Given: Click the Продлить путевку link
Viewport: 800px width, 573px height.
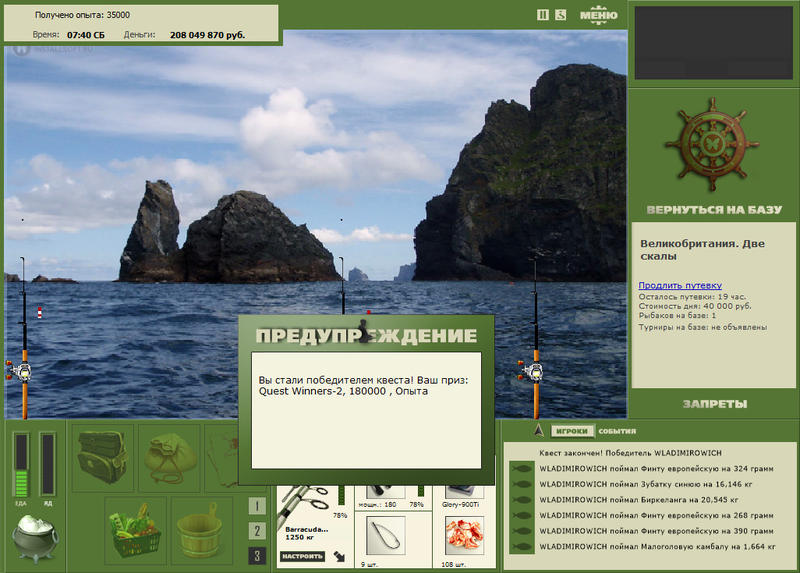Looking at the screenshot, I should click(680, 285).
